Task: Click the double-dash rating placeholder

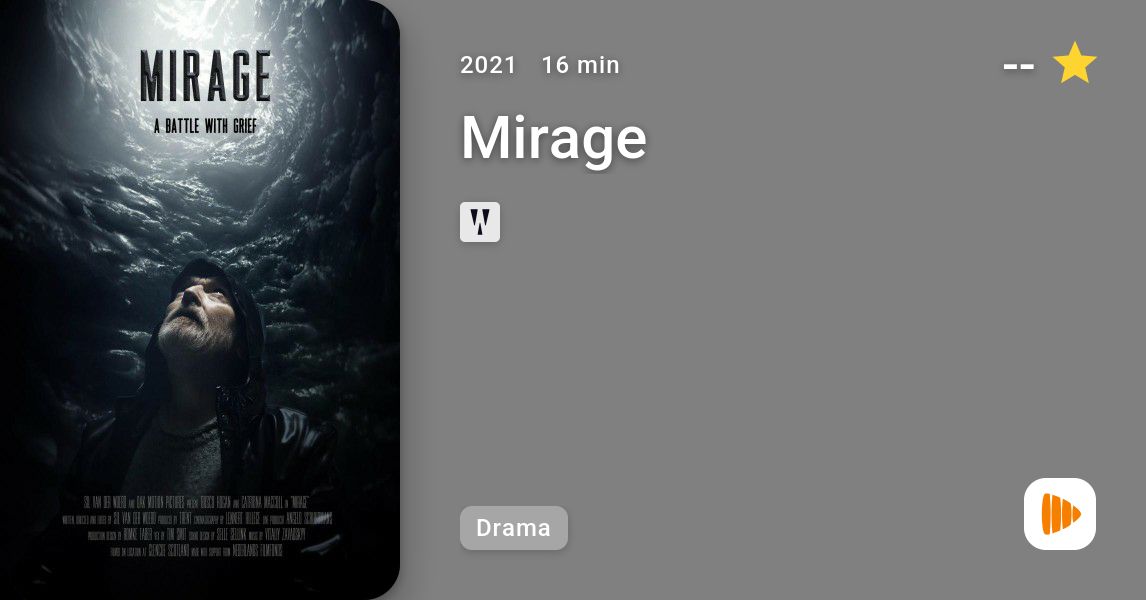Action: pyautogui.click(x=1019, y=66)
